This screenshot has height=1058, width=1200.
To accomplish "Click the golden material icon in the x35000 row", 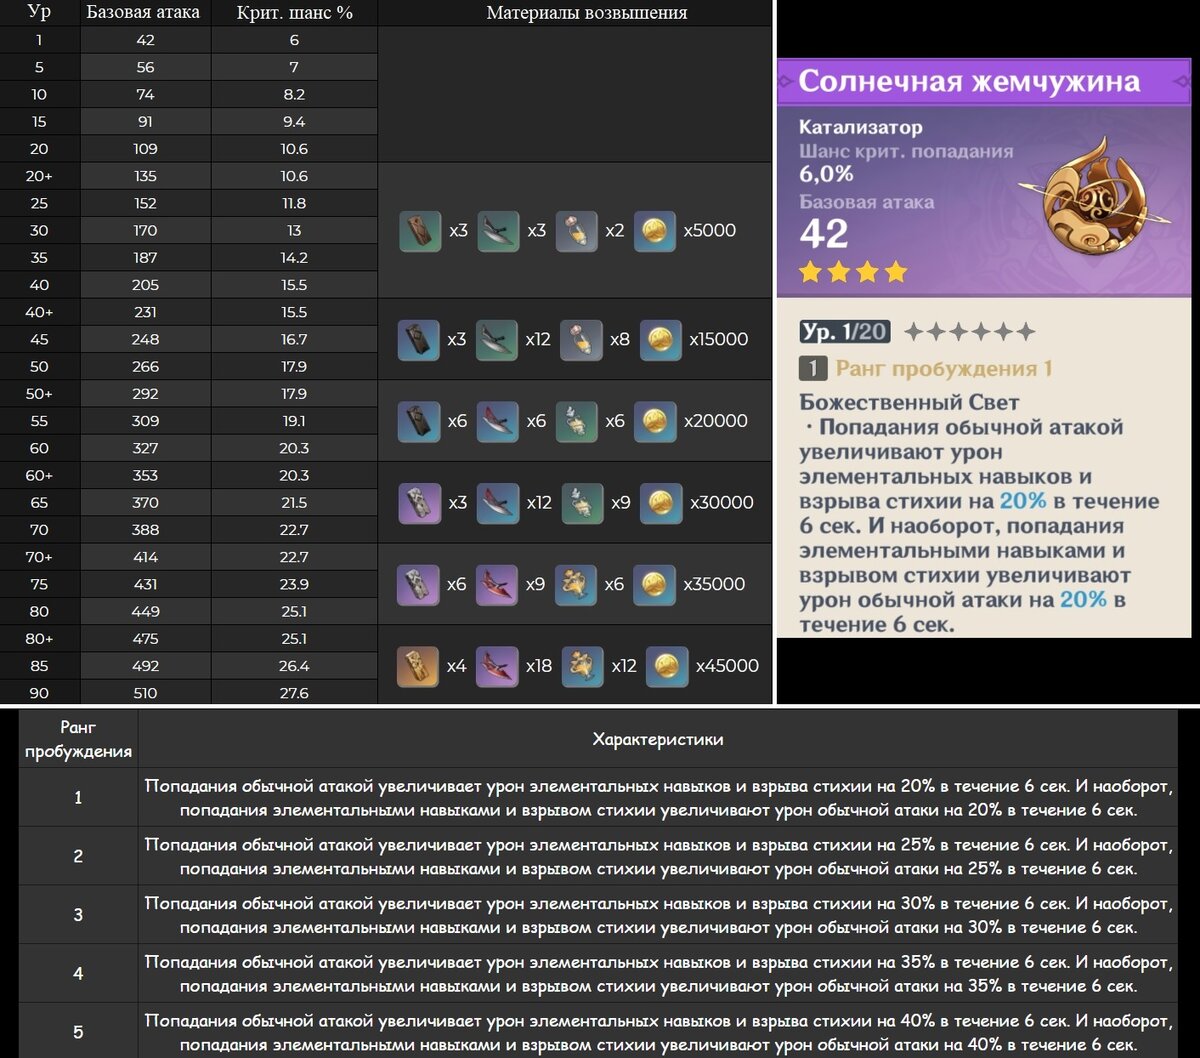I will tap(576, 585).
